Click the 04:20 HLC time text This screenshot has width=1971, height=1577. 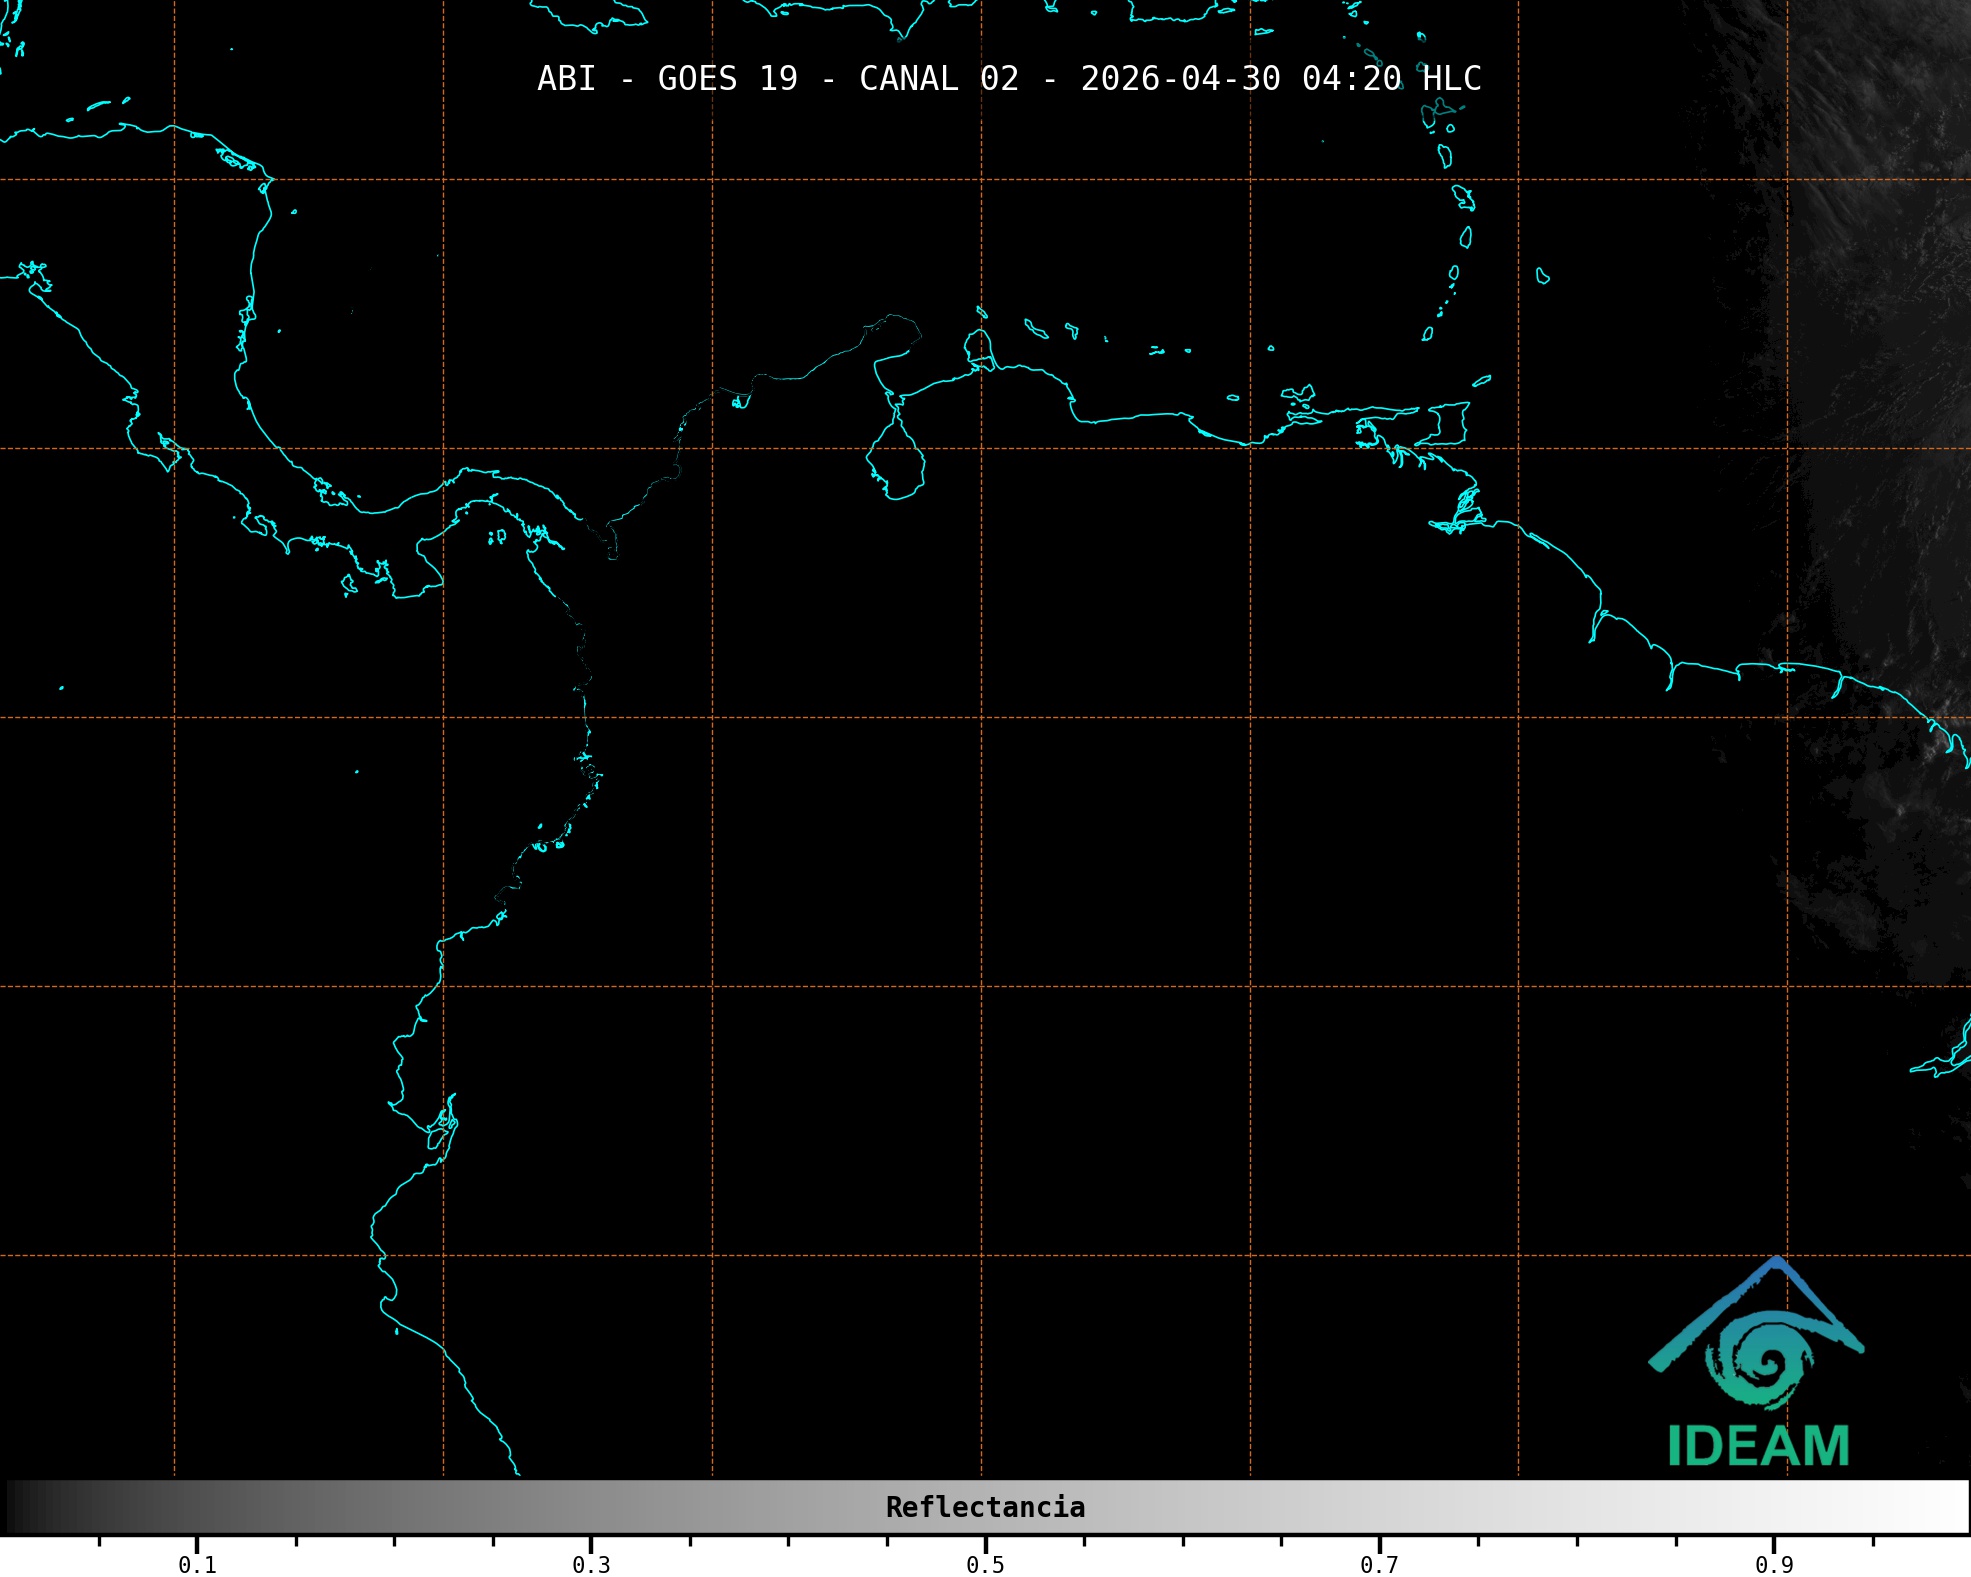(1391, 79)
